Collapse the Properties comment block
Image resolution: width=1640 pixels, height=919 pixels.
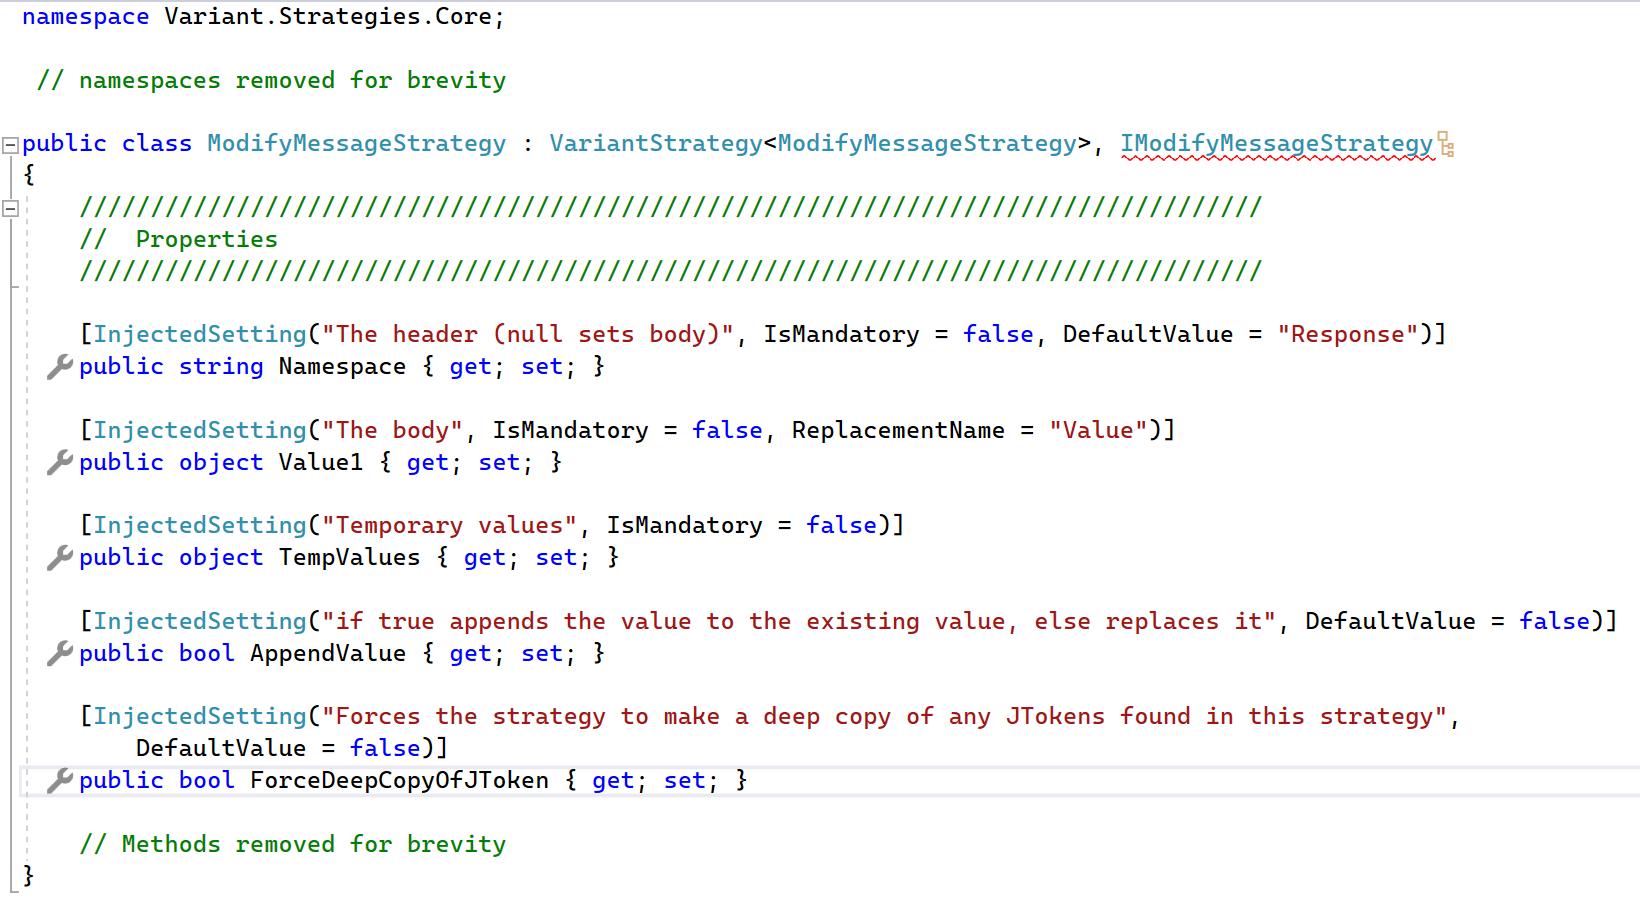pyautogui.click(x=10, y=208)
